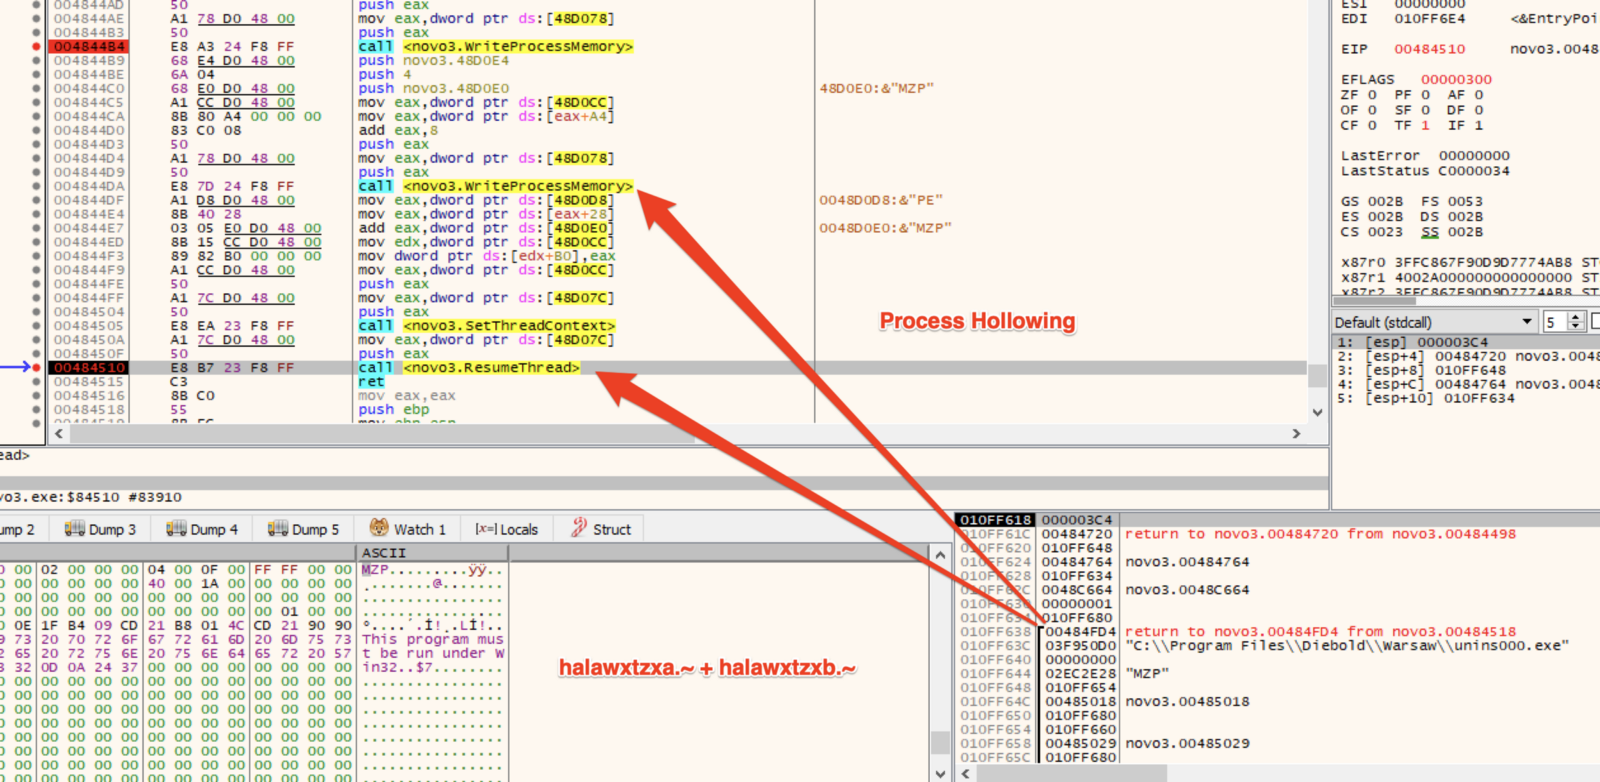Click the Watch 1 dog icon
This screenshot has width=1600, height=782.
coord(379,528)
